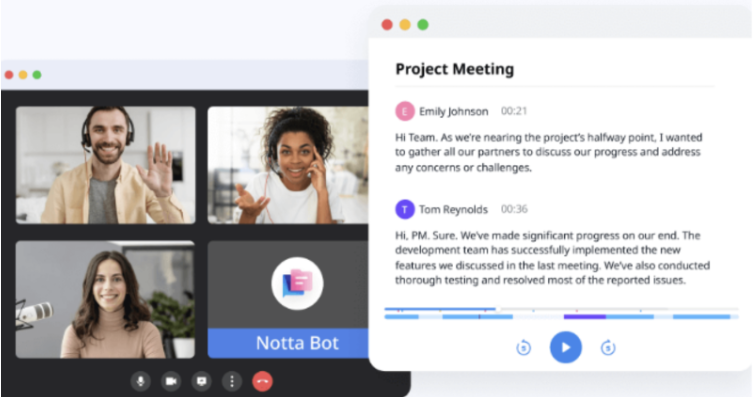This screenshot has width=755, height=399.
Task: Click Tom Reynolds' purple avatar
Action: pos(405,209)
